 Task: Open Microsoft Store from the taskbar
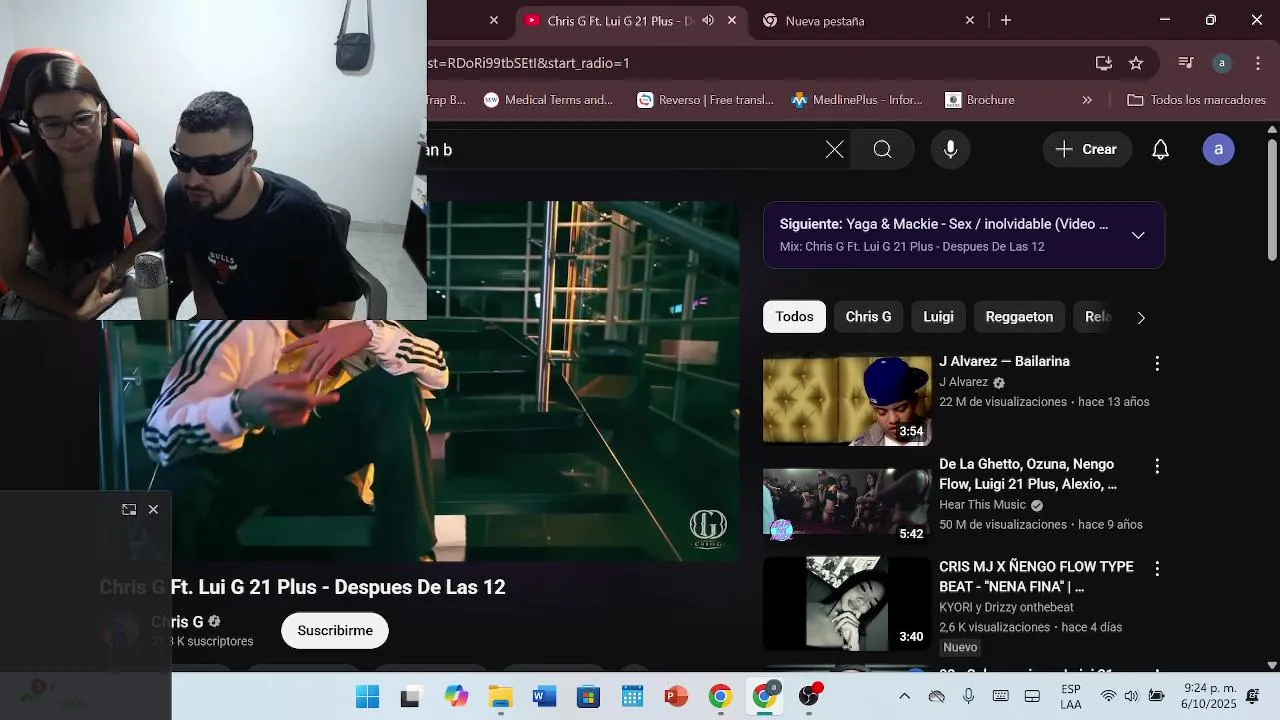click(588, 696)
